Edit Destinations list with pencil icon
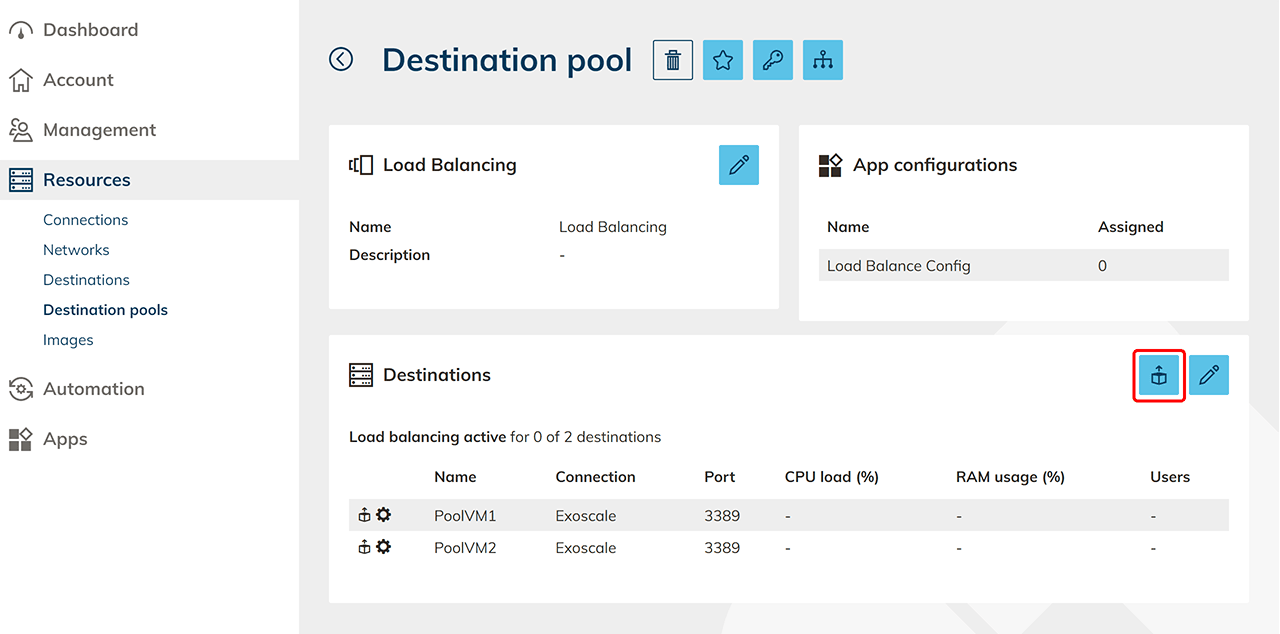The height and width of the screenshot is (634, 1280). click(x=1209, y=375)
